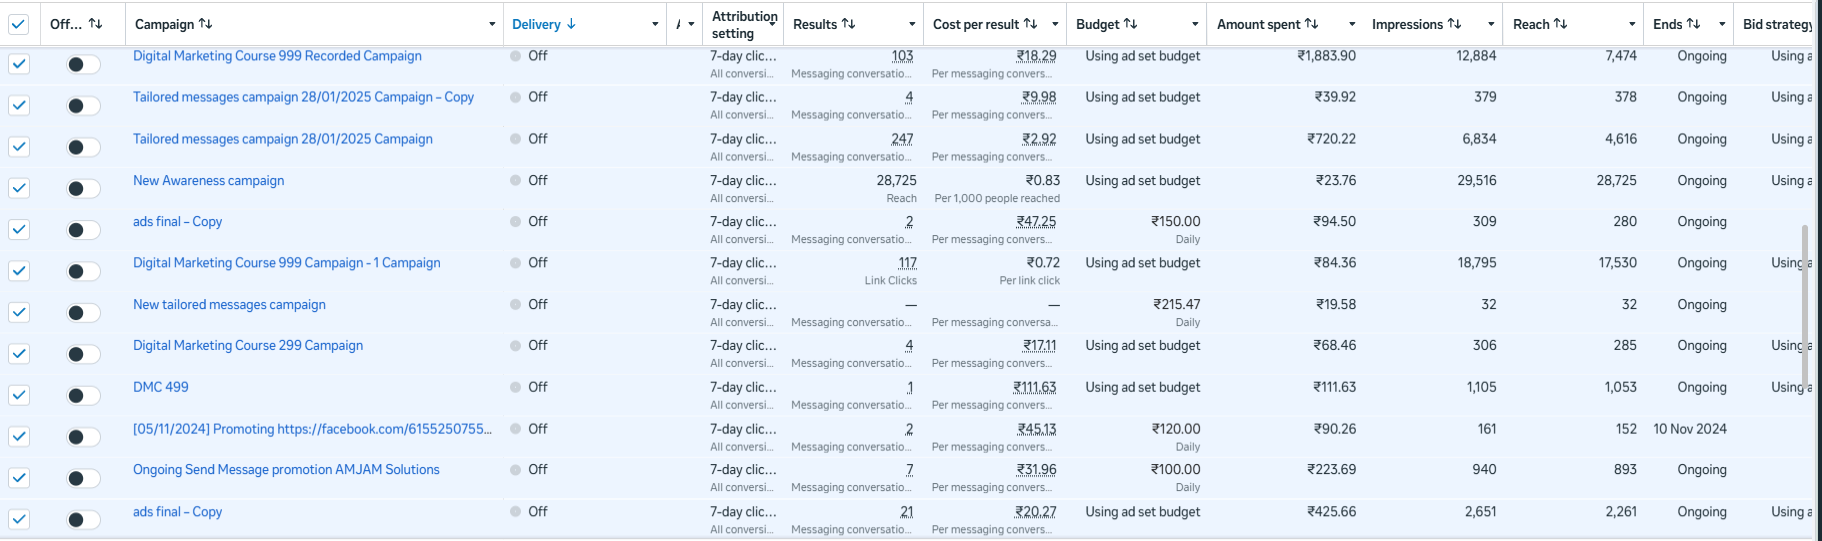Deselect the DMC 499 row checkbox
Screen dimensions: 1822x541
[x=18, y=395]
